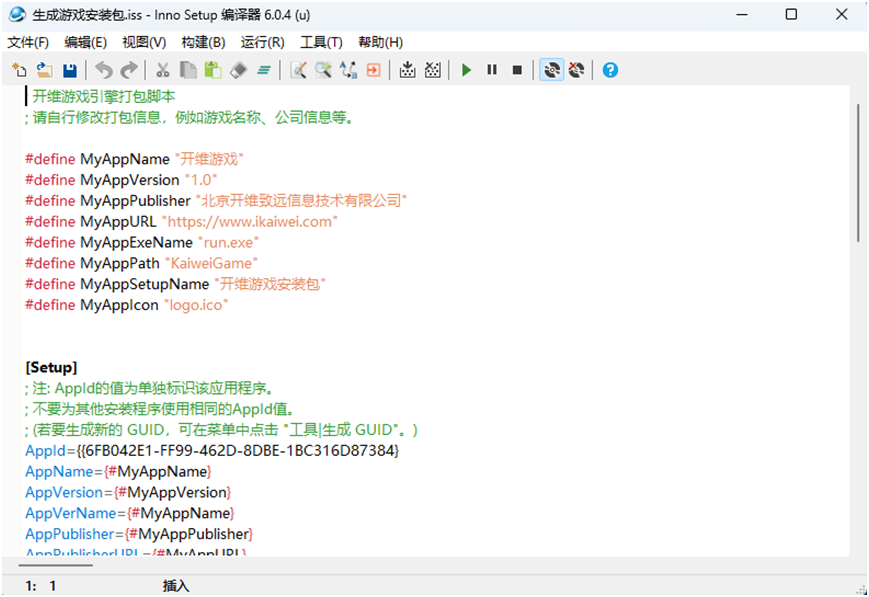Screen dimensions: 869x597
Task: Click the [Setup] section header
Action: coord(51,367)
